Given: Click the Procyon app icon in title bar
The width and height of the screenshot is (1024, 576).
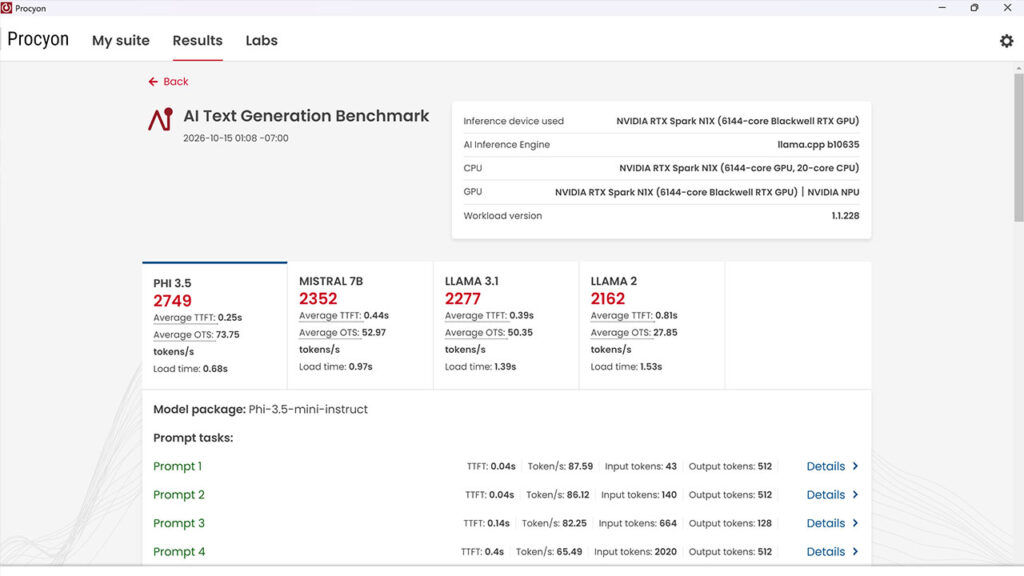Looking at the screenshot, I should tap(7, 8).
